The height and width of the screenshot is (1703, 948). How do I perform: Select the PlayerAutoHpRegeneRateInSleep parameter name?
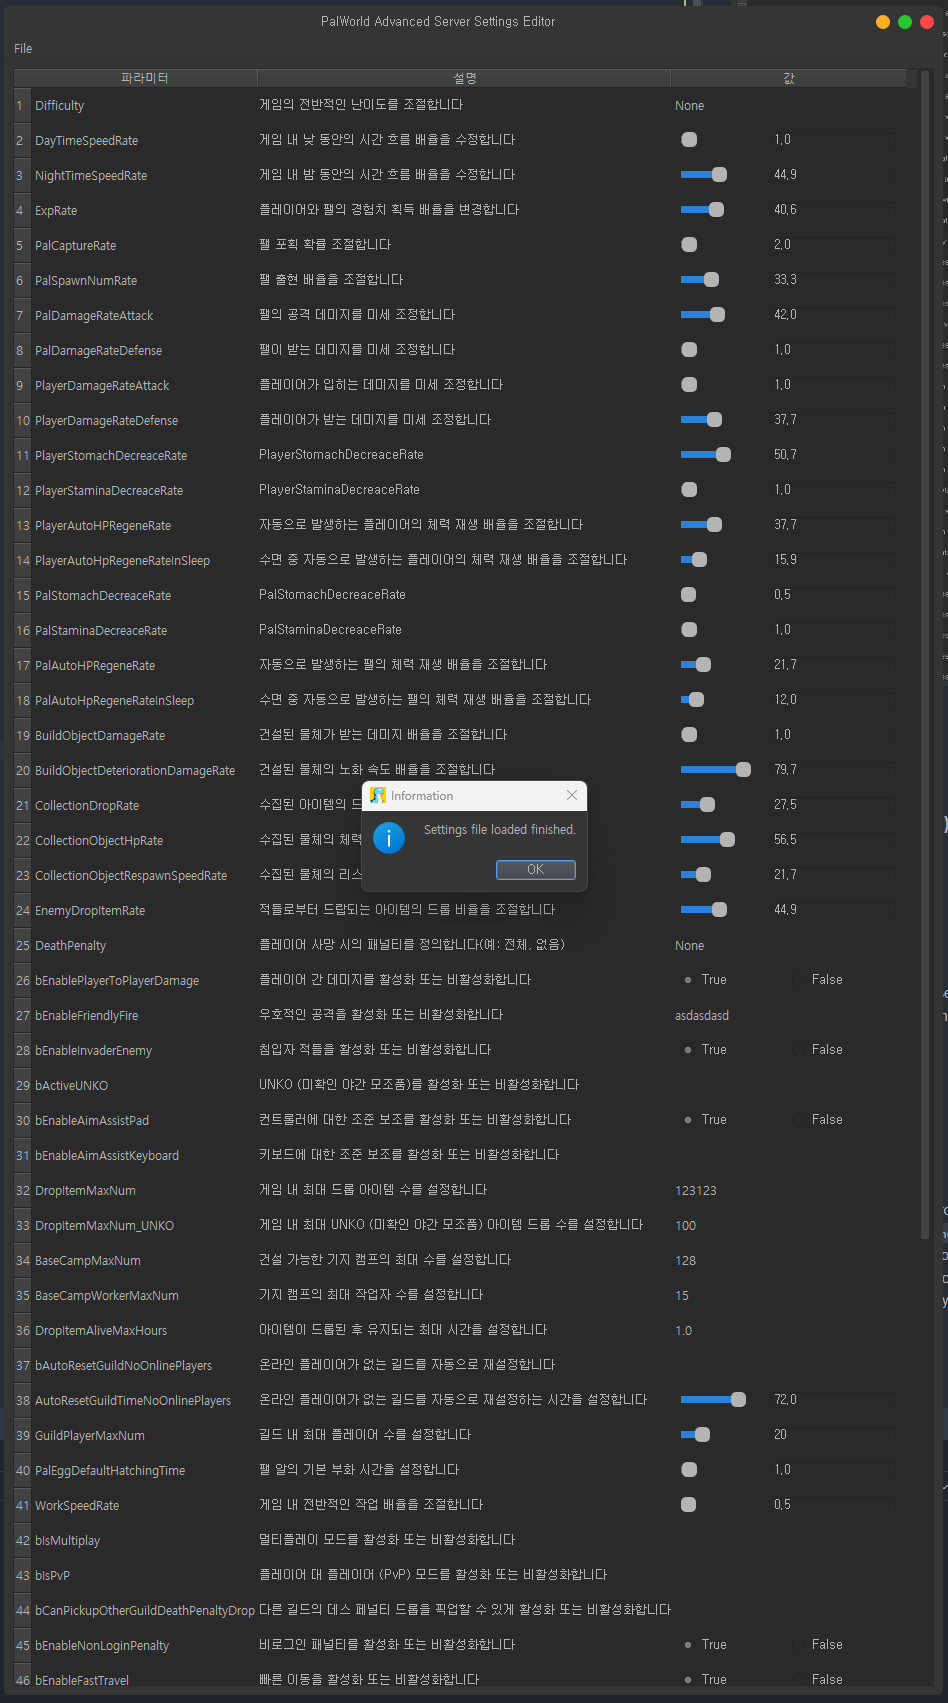(x=122, y=561)
